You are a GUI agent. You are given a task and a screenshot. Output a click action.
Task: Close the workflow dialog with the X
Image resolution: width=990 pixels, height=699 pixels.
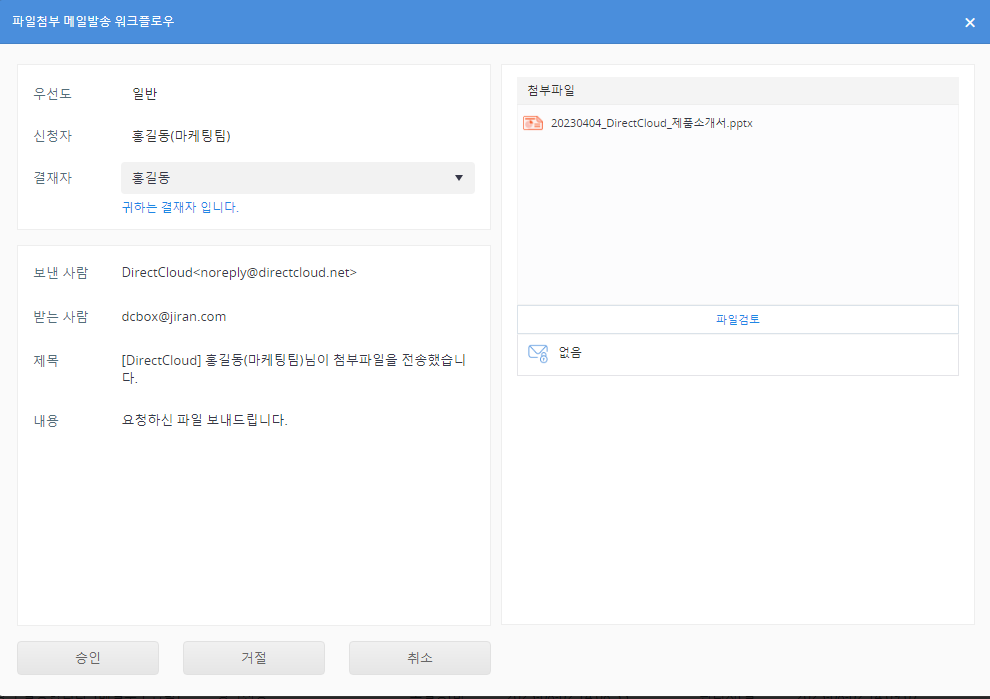click(x=969, y=22)
